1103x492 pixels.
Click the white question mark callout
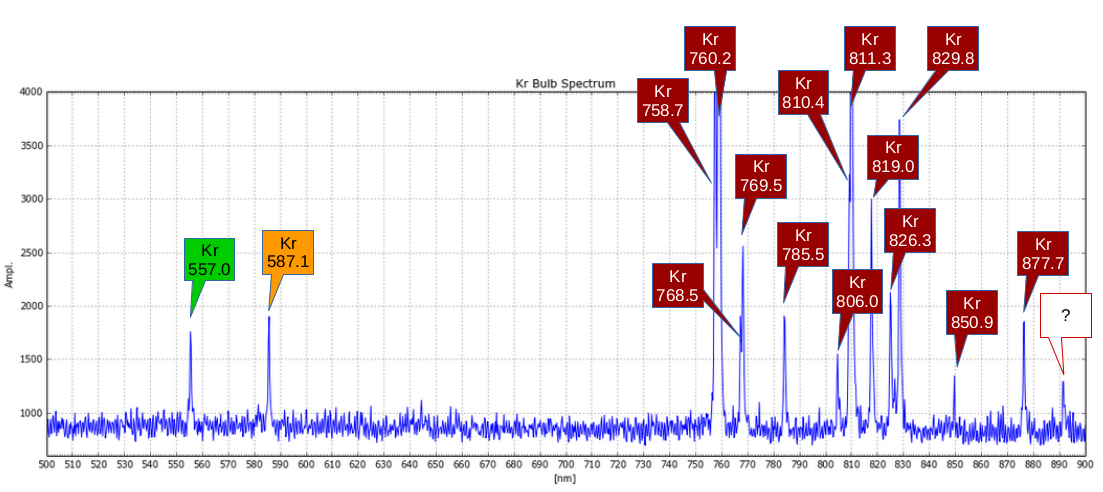pyautogui.click(x=1065, y=315)
